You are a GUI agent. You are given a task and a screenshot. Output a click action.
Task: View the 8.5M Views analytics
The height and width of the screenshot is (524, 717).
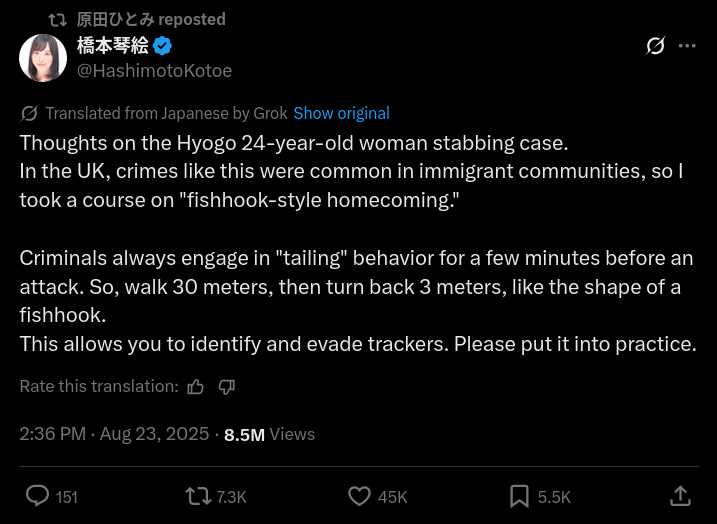(269, 434)
